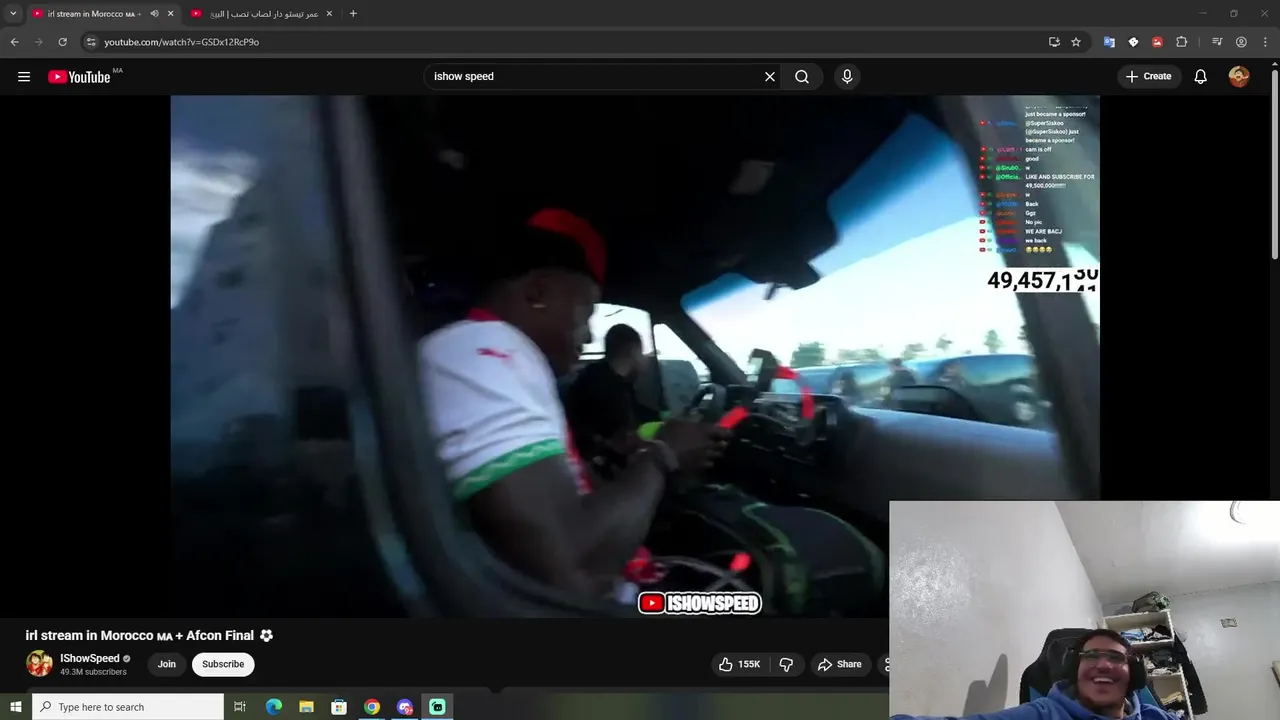Open File Explorer from the taskbar
The image size is (1280, 720).
[306, 707]
